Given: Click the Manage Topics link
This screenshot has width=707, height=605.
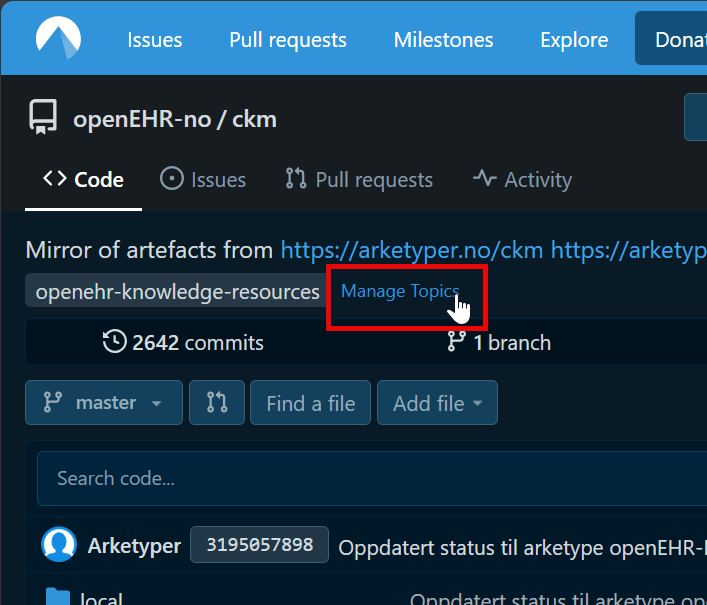Looking at the screenshot, I should click(400, 291).
